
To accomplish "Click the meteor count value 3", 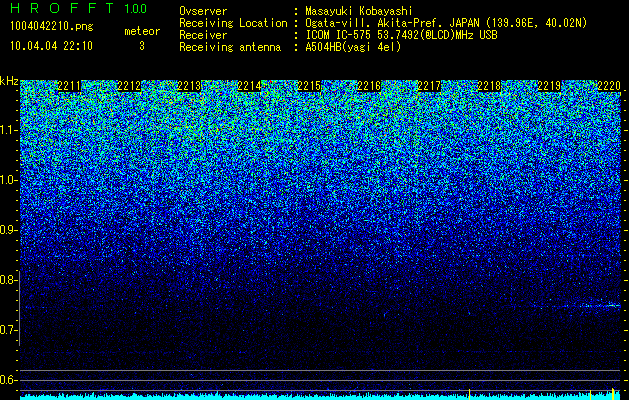I will 142,46.
